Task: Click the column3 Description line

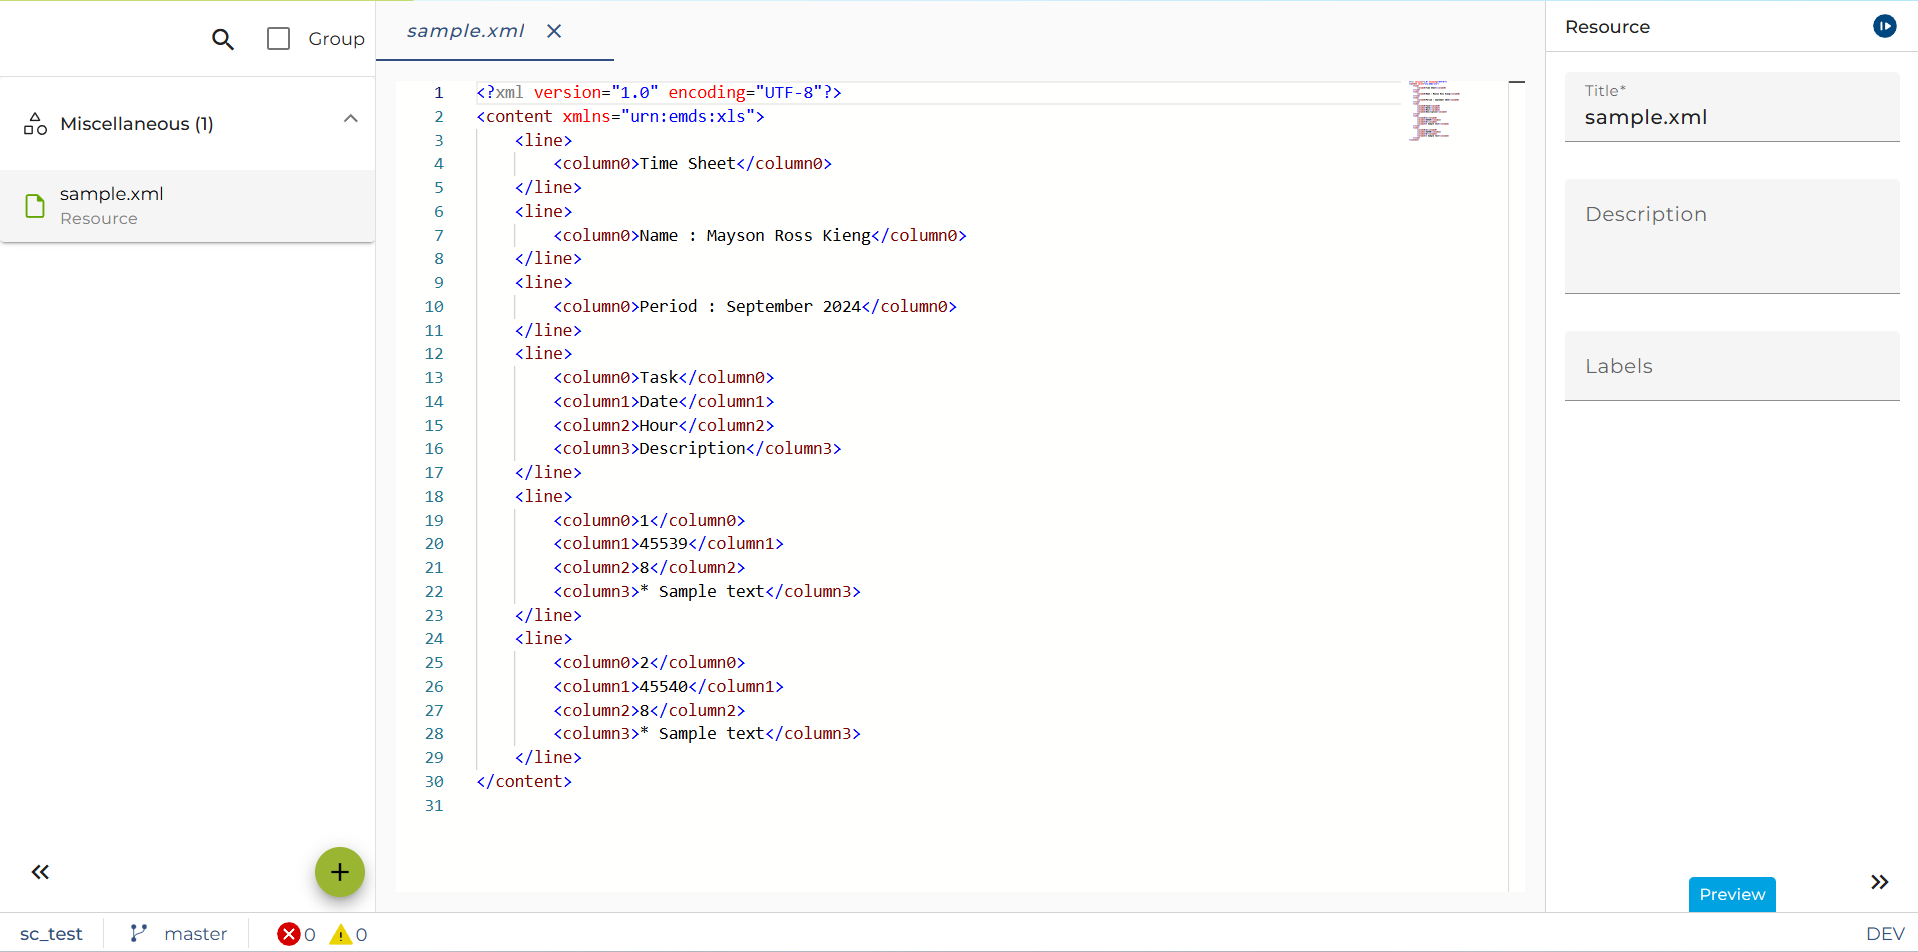Action: pyautogui.click(x=697, y=448)
